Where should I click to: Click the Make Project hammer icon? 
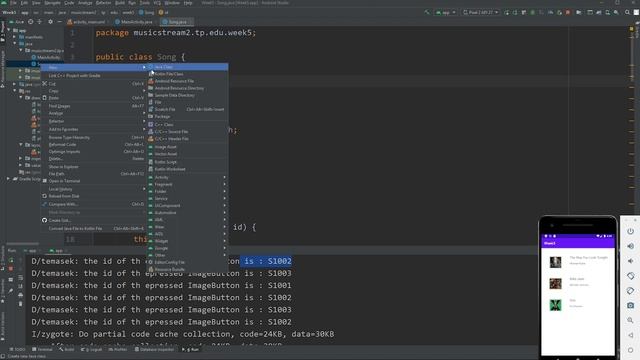tap(427, 12)
